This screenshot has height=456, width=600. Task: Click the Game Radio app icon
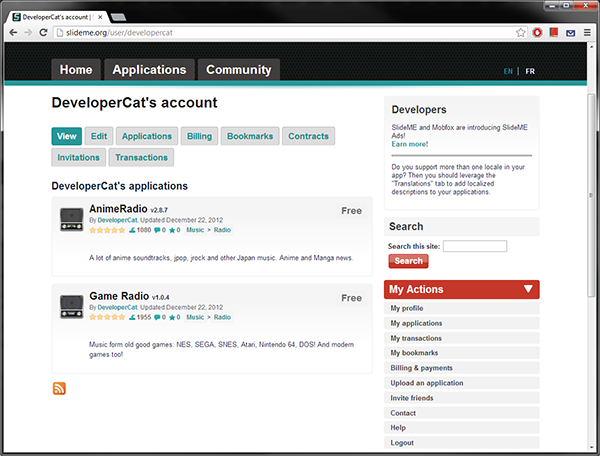coord(72,306)
